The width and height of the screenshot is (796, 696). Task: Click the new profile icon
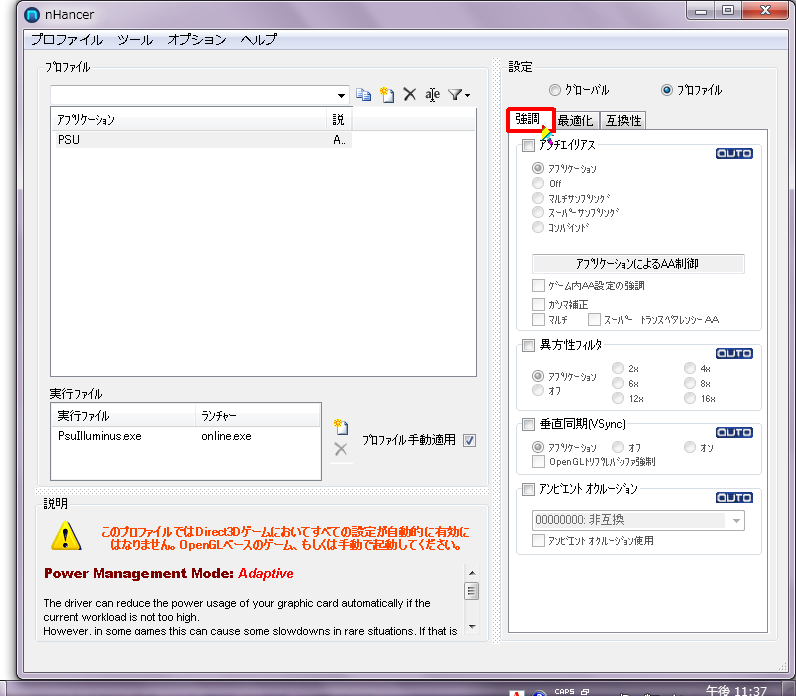click(x=387, y=94)
